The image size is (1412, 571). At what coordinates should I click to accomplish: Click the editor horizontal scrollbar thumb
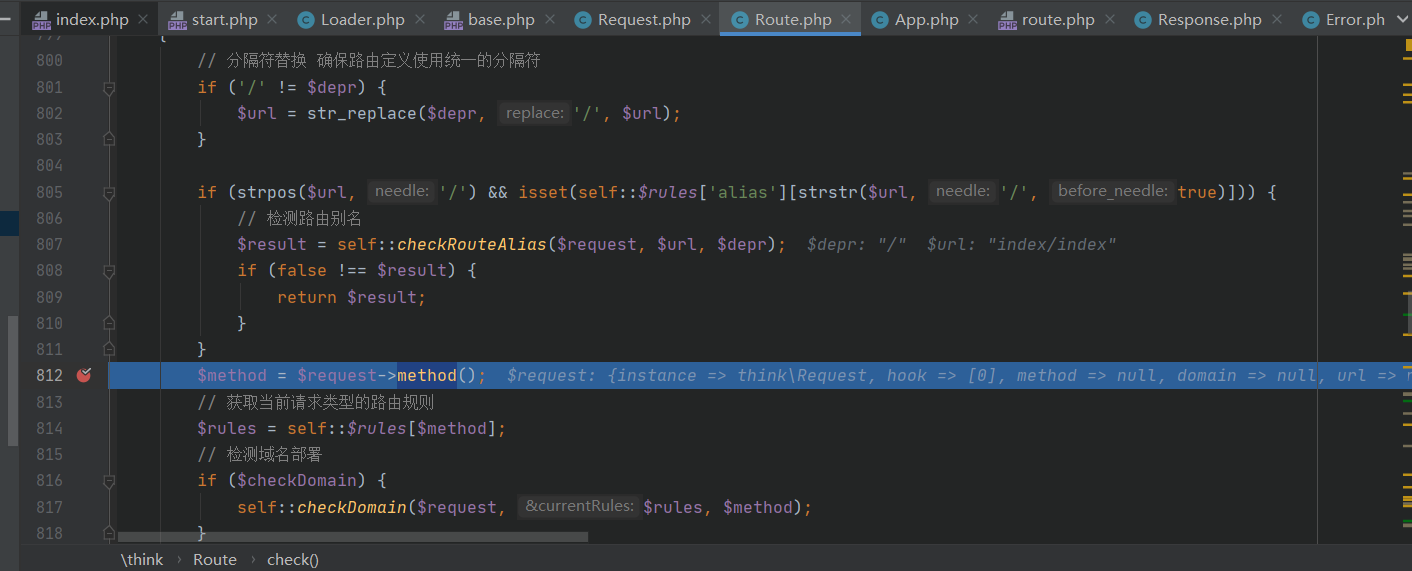pos(353,537)
